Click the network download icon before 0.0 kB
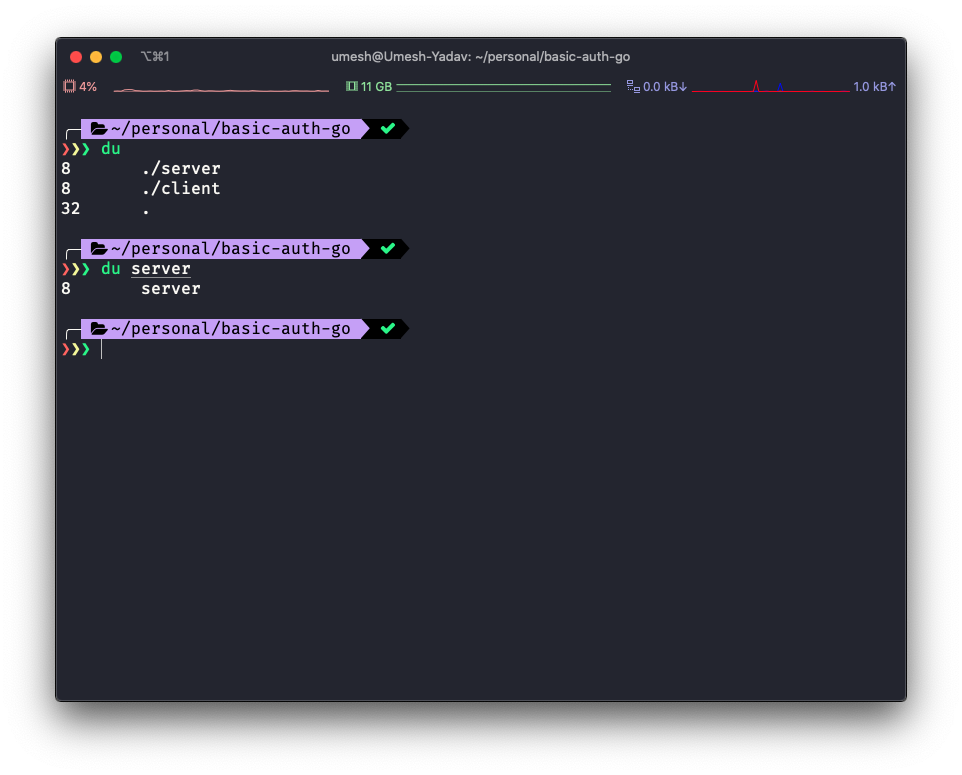This screenshot has height=775, width=962. (632, 87)
